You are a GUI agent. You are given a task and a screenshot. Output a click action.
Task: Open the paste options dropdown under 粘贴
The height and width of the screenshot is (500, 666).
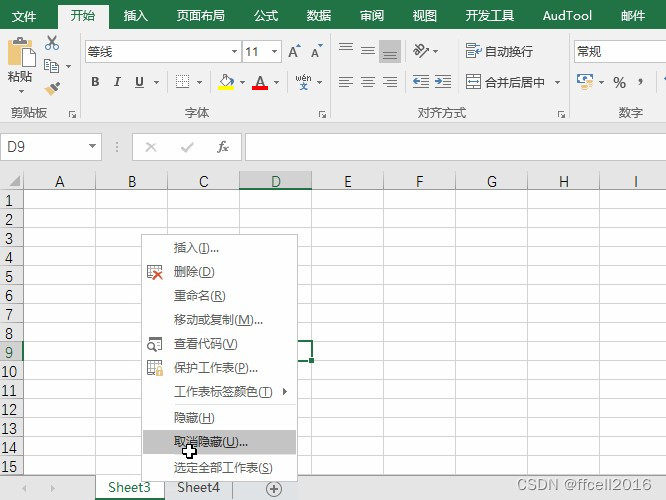[21, 91]
